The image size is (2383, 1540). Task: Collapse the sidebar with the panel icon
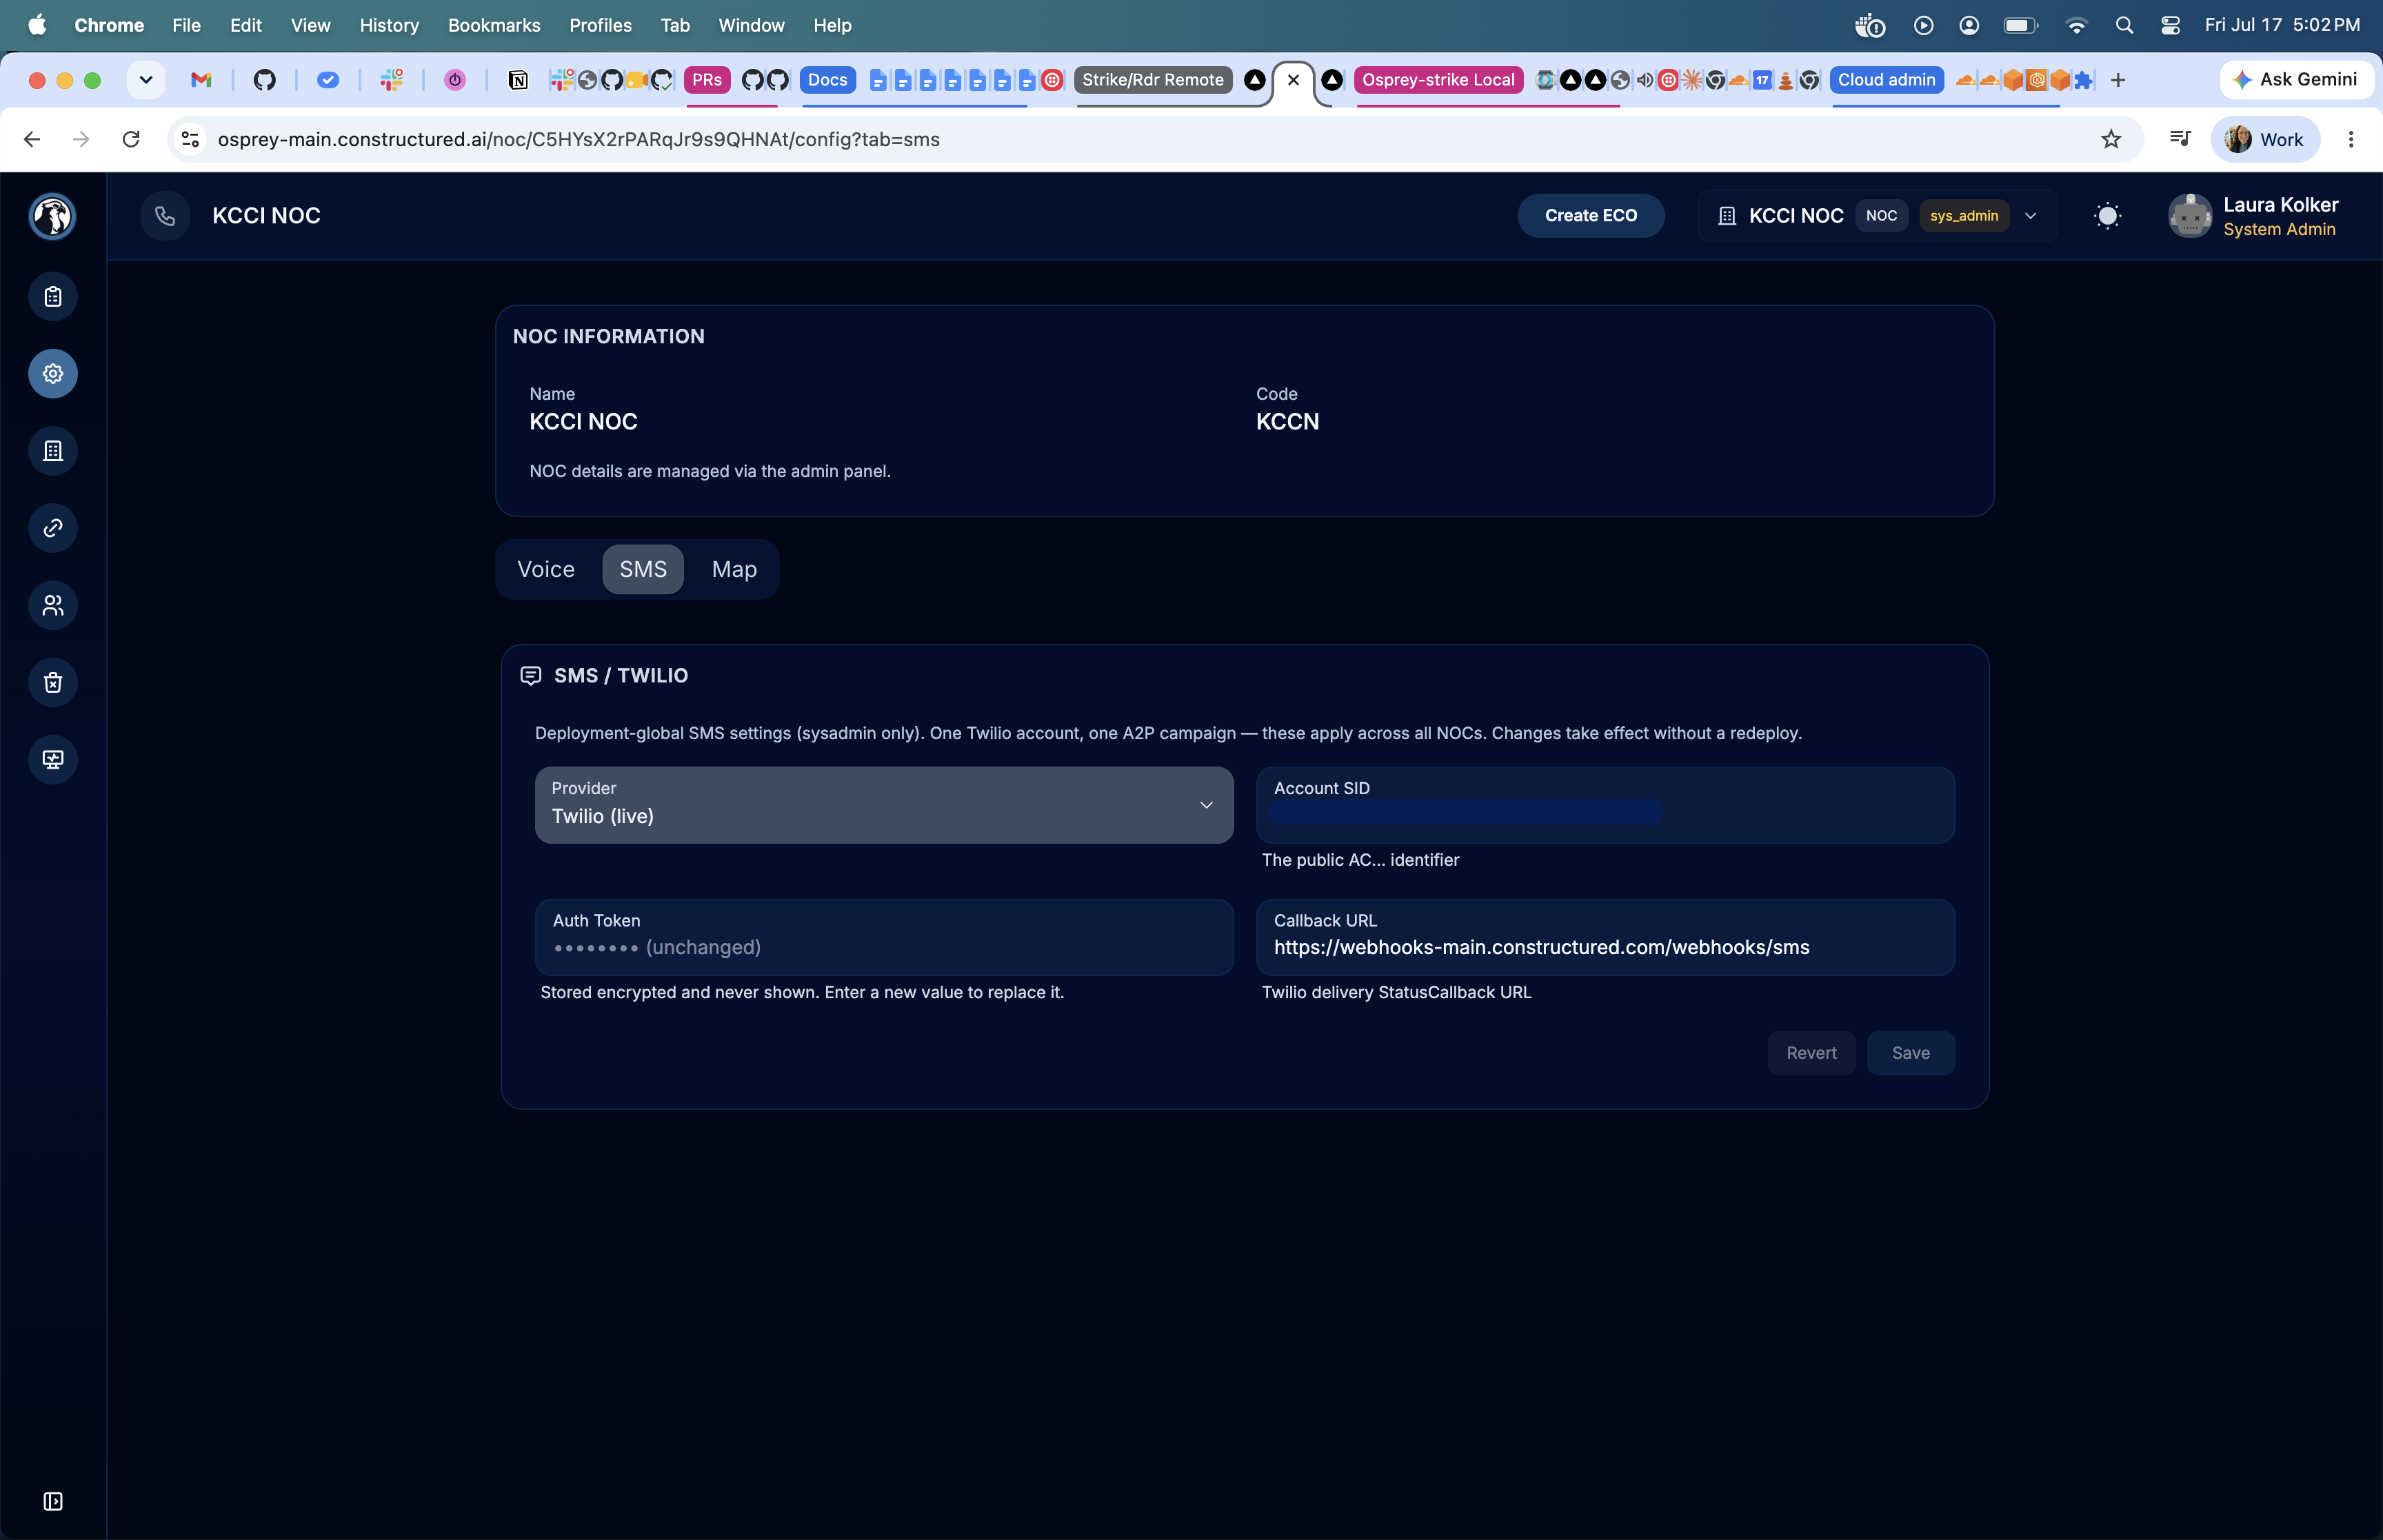53,1501
